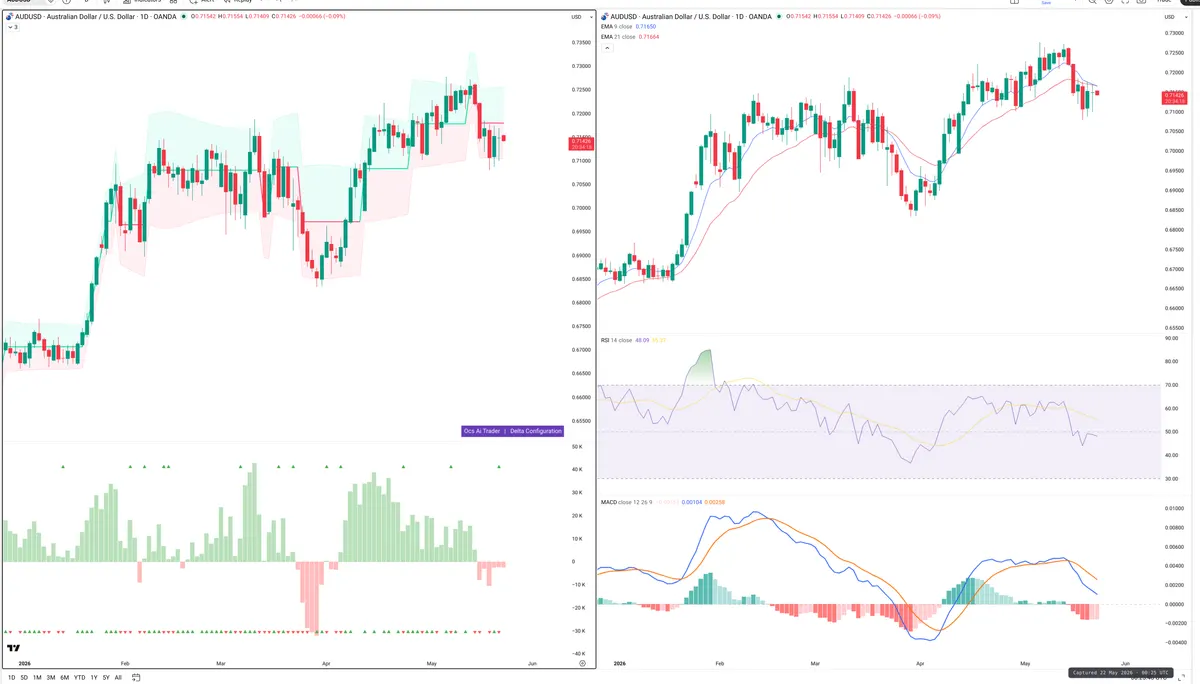The image size is (1200, 684).
Task: Set time range to 1D
Action: tap(11, 677)
